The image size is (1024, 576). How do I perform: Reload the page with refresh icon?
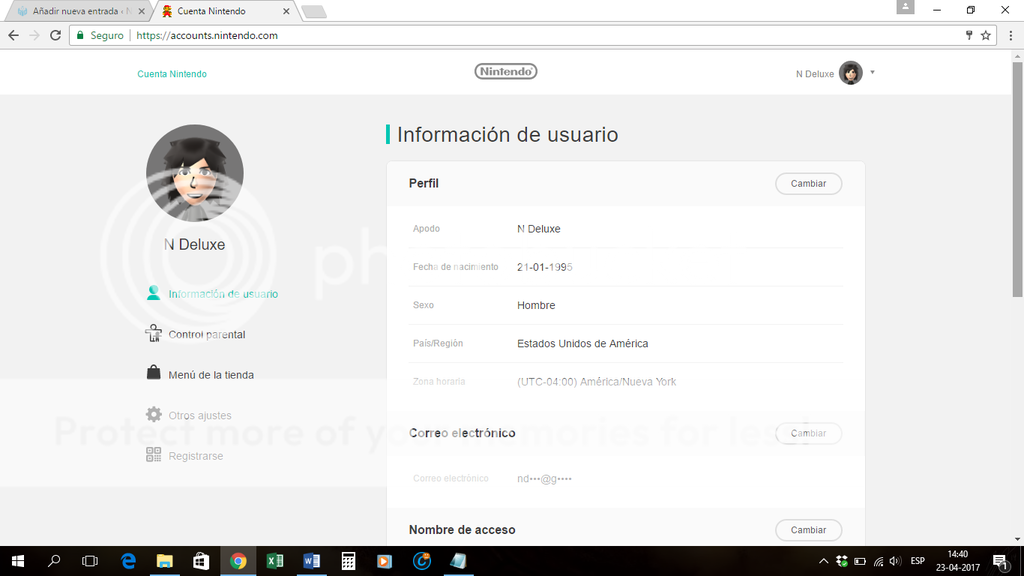56,35
